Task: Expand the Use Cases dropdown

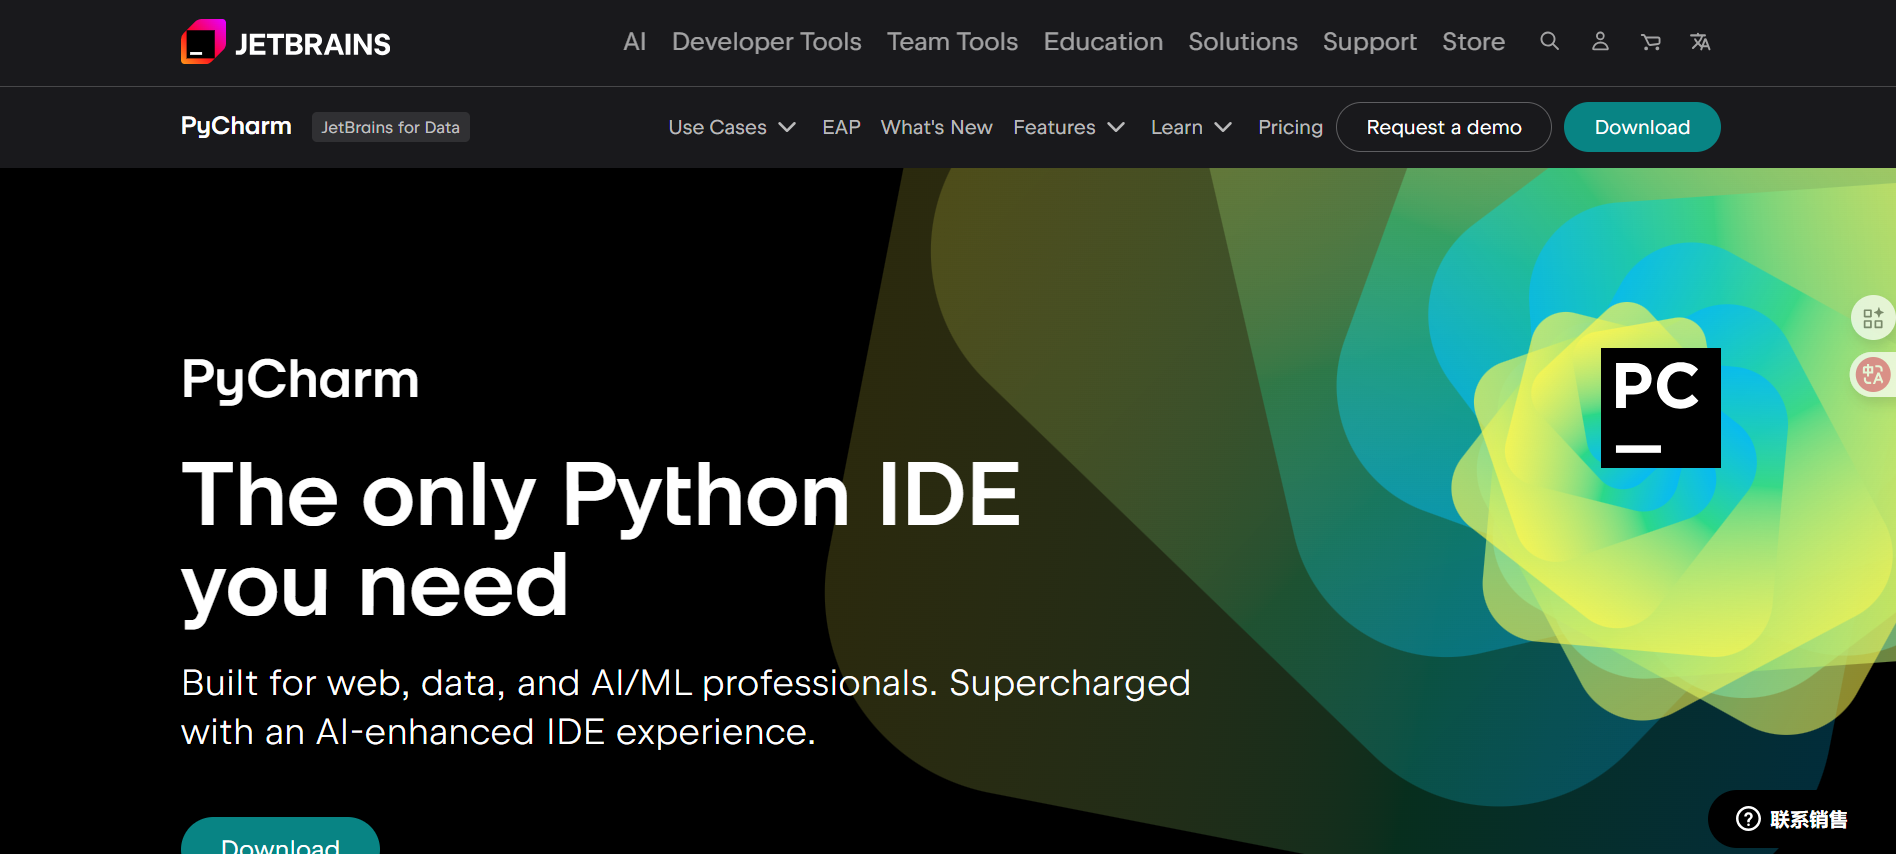Action: coord(732,127)
